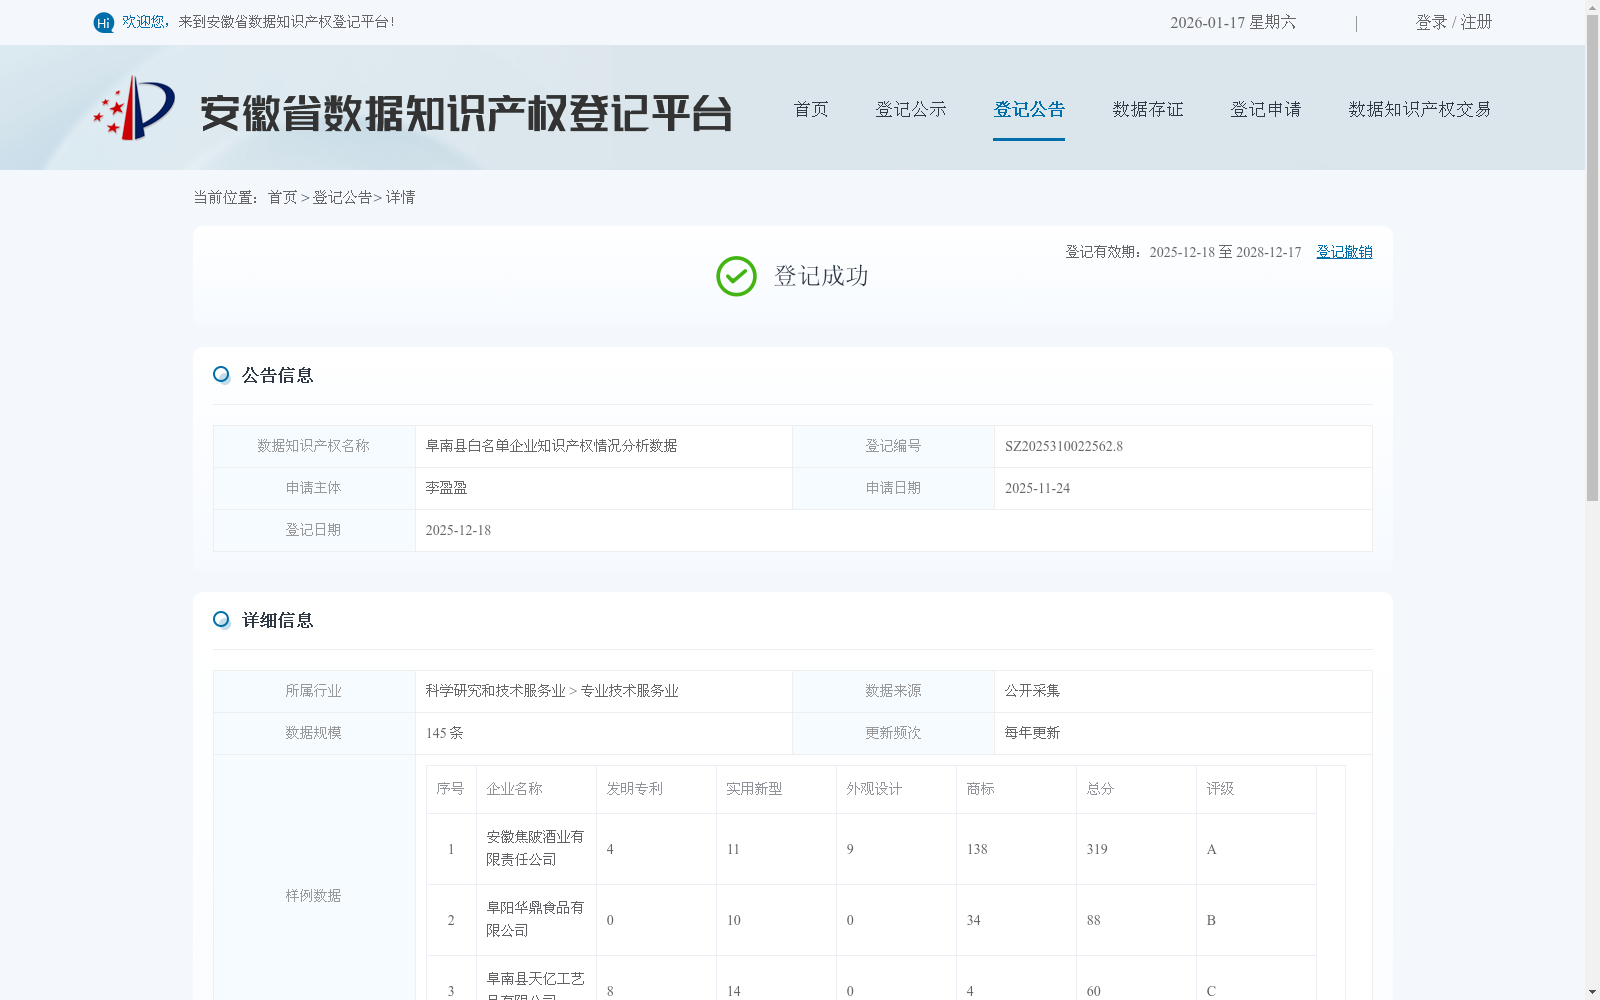Open the 数据知识产权交易 navigation menu

point(1420,109)
